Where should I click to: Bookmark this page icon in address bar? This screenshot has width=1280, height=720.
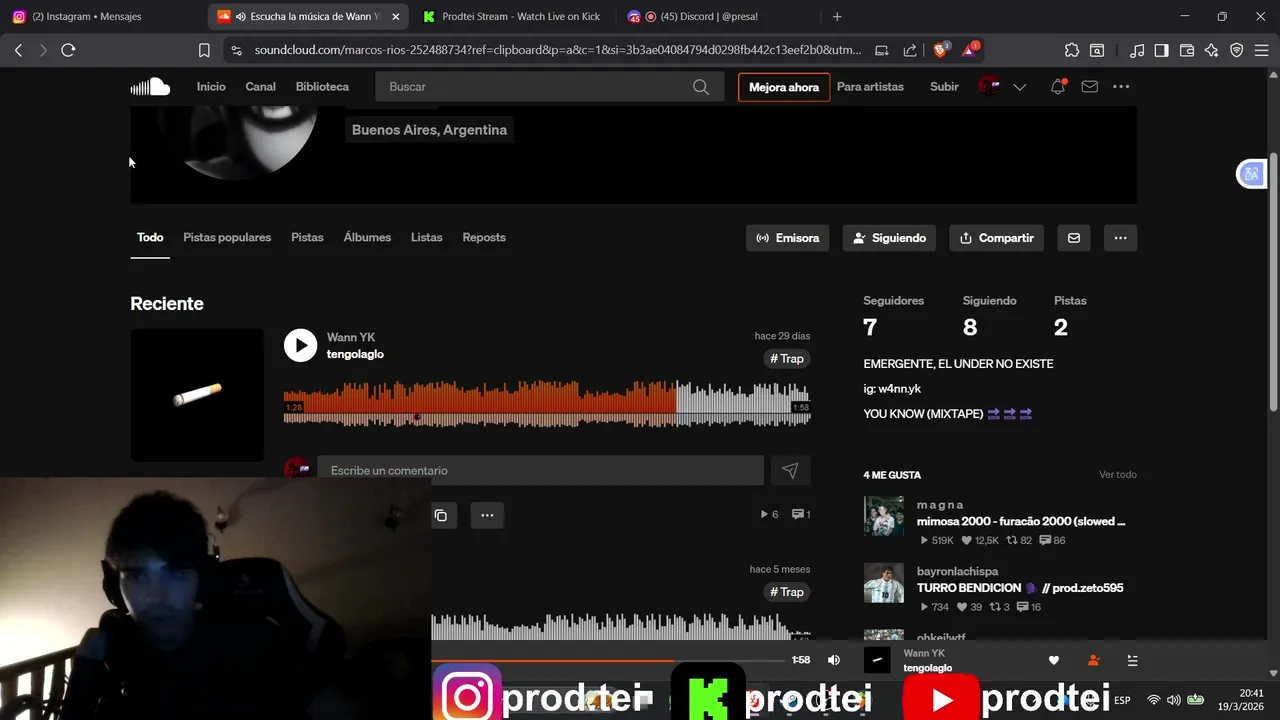204,50
